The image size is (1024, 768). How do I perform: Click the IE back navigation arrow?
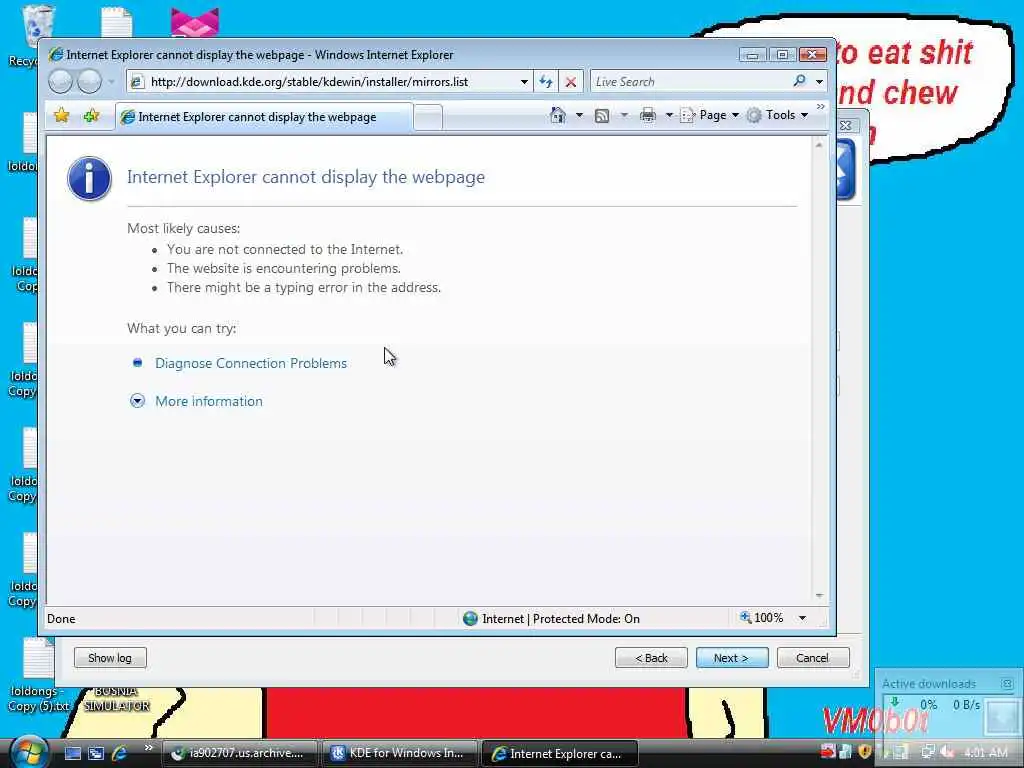point(61,82)
